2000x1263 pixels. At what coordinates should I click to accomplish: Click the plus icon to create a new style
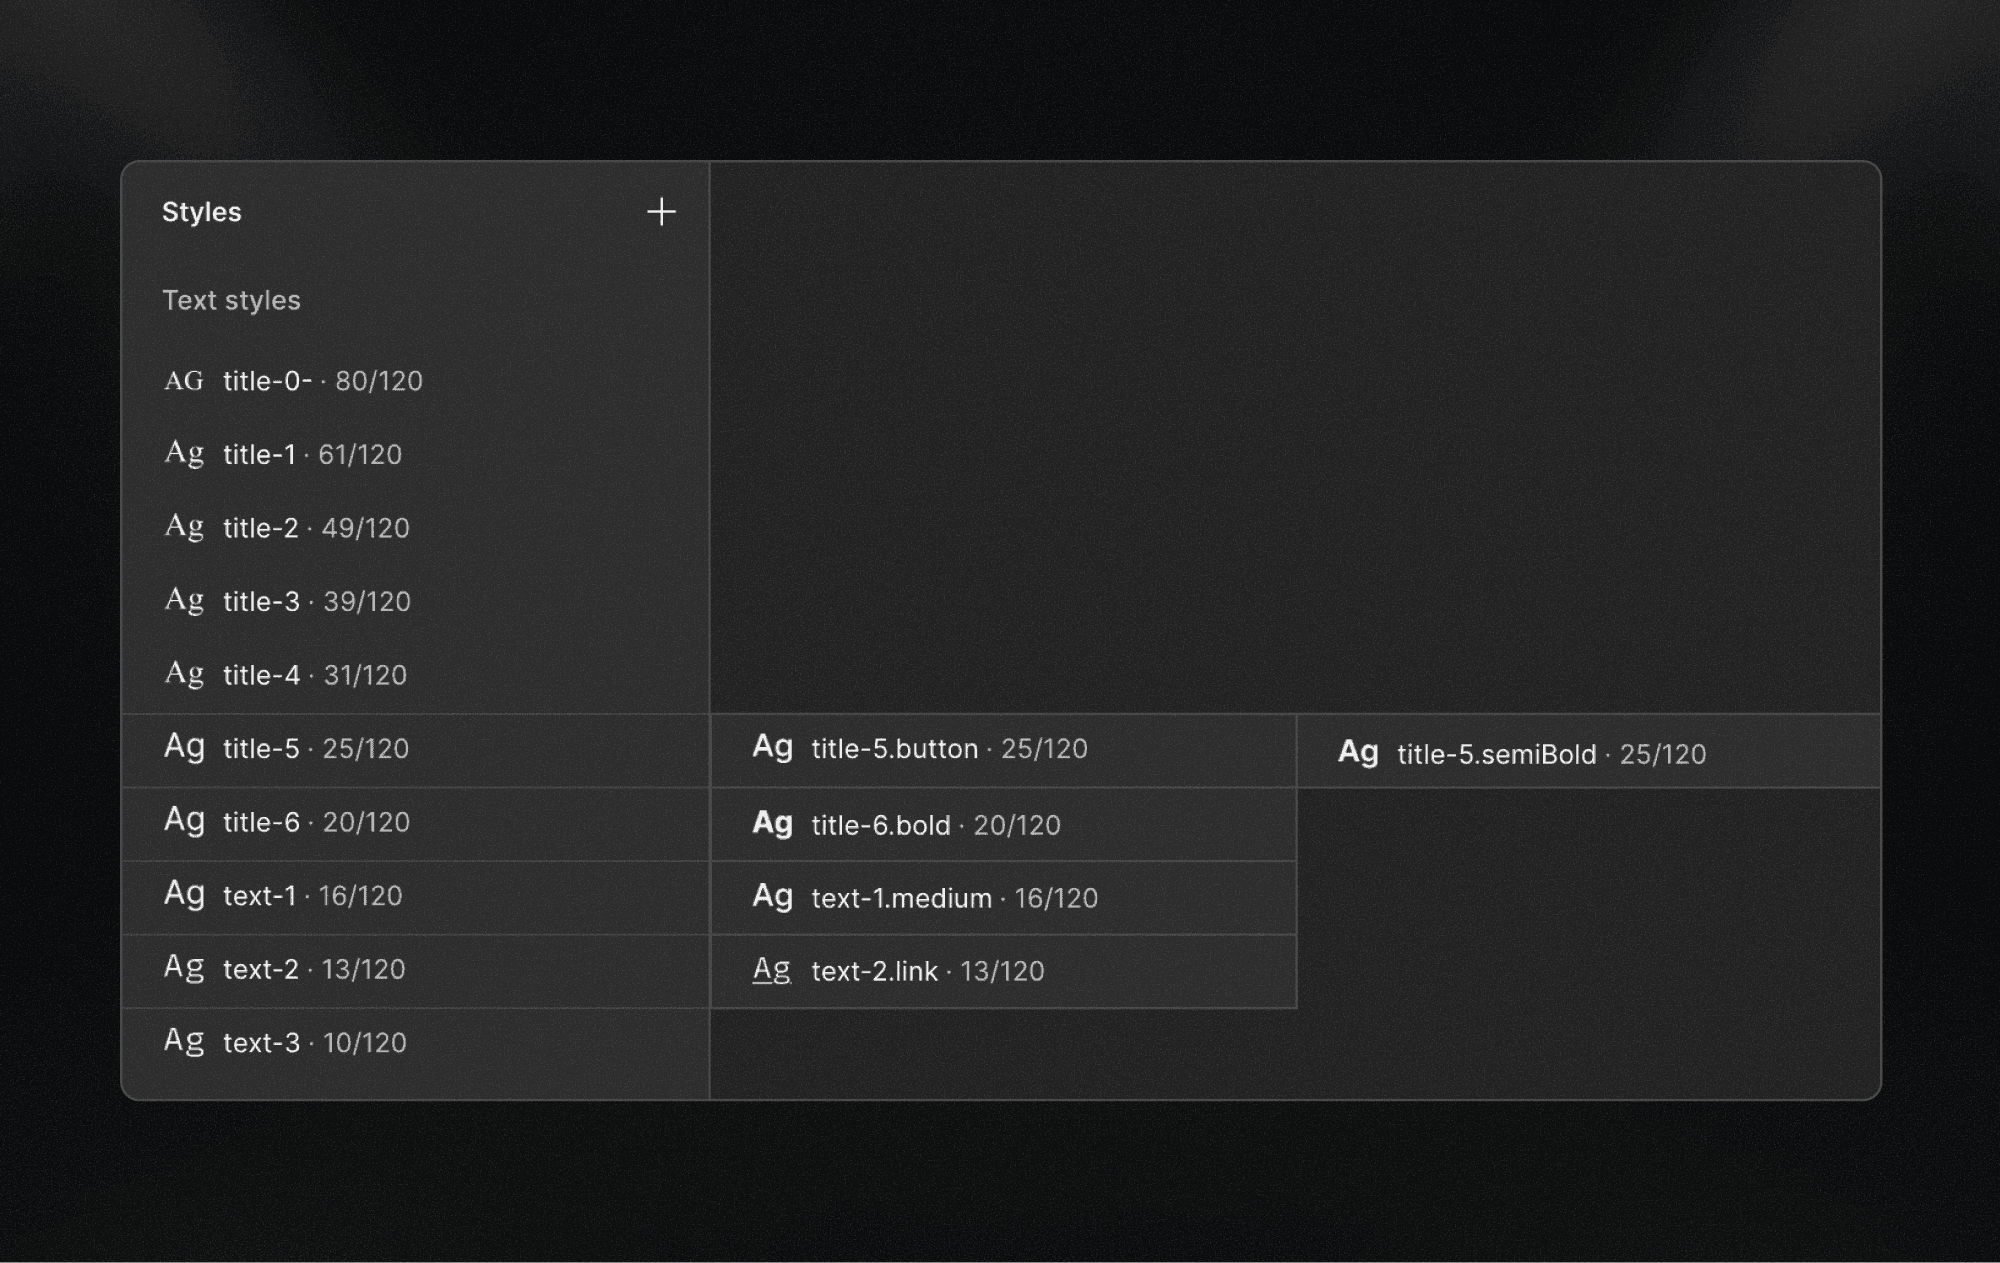663,212
